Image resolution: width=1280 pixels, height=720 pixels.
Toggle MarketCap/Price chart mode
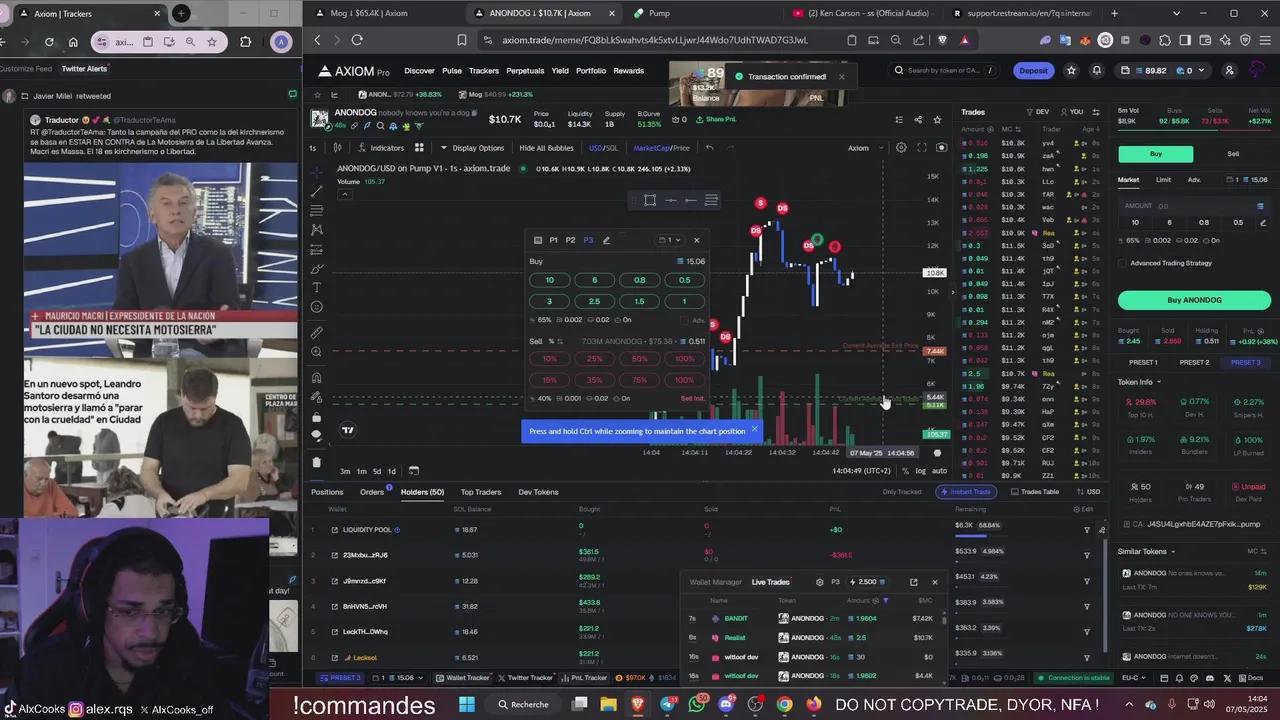click(x=661, y=148)
